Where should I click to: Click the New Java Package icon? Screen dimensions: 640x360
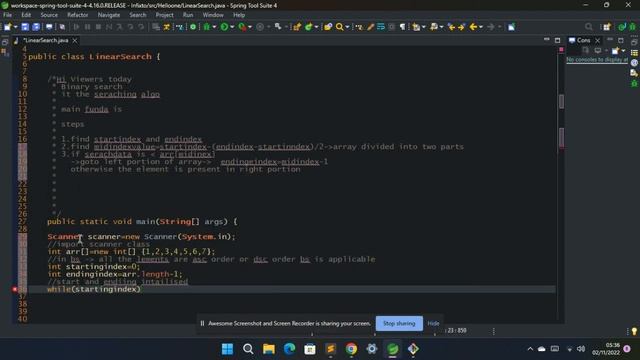pos(297,27)
